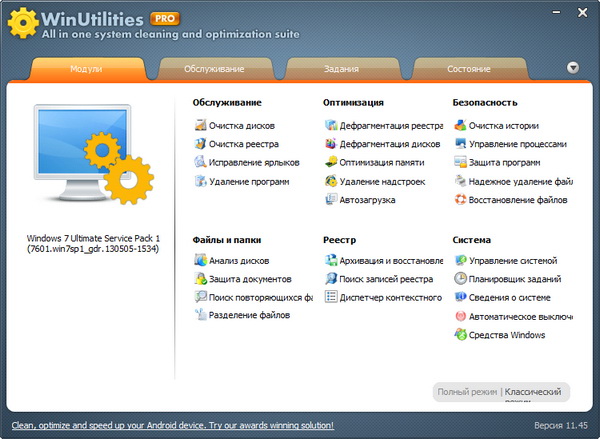Open Очистка реестра tool icon

200,144
